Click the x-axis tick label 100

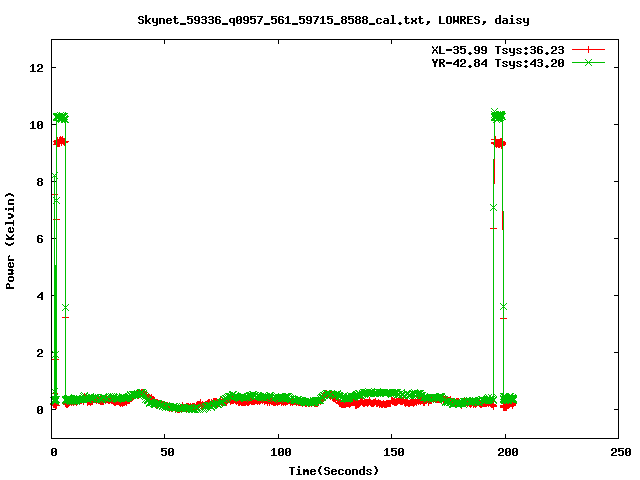(x=281, y=452)
